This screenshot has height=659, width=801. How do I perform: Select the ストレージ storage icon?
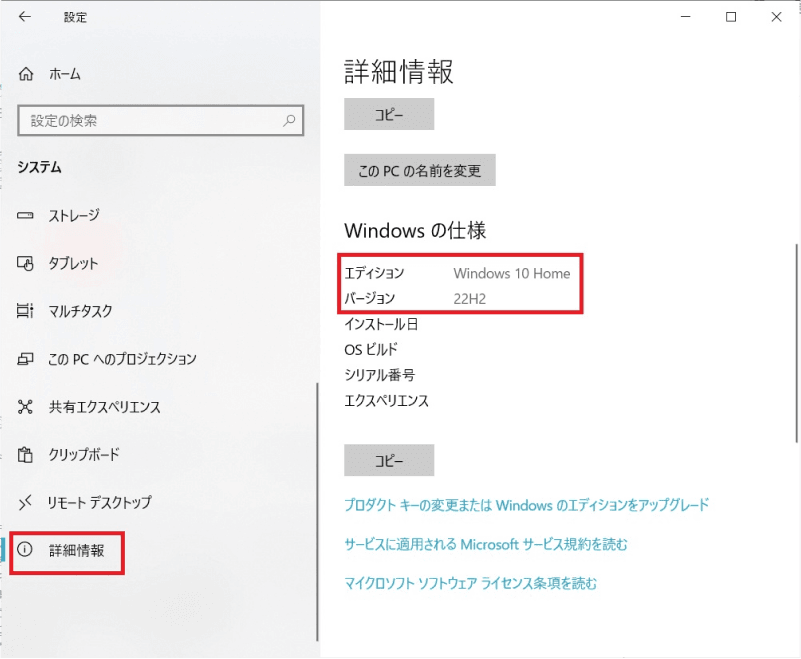coord(25,216)
